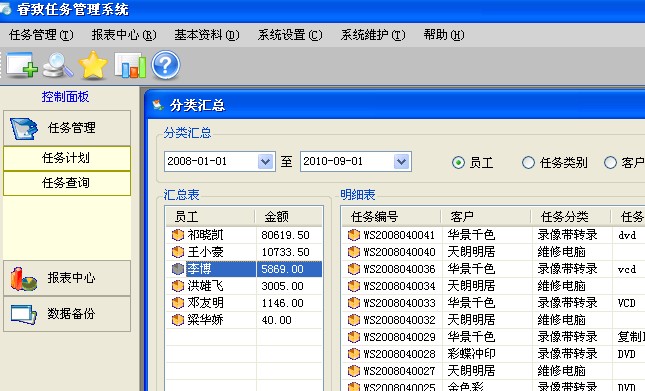Click the 任务查询 sidebar button
This screenshot has width=645, height=391.
click(x=67, y=183)
